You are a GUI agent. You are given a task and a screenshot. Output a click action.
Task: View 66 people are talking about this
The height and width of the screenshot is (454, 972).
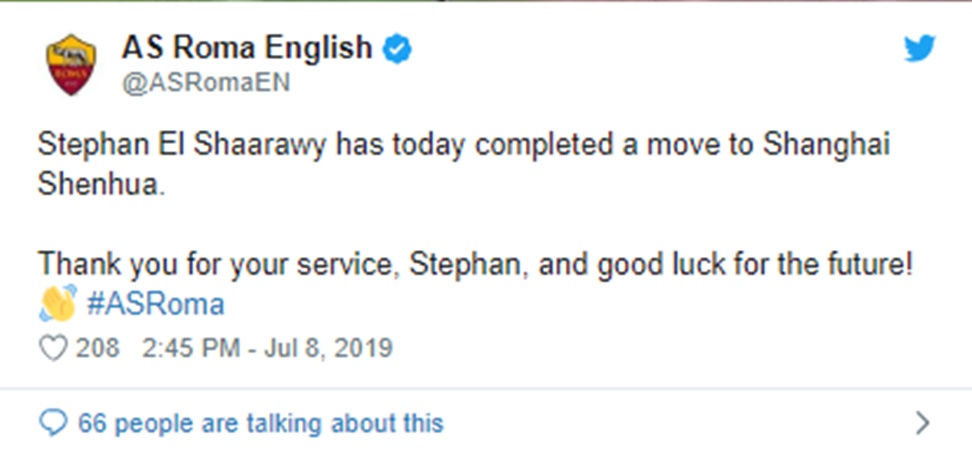tap(260, 423)
